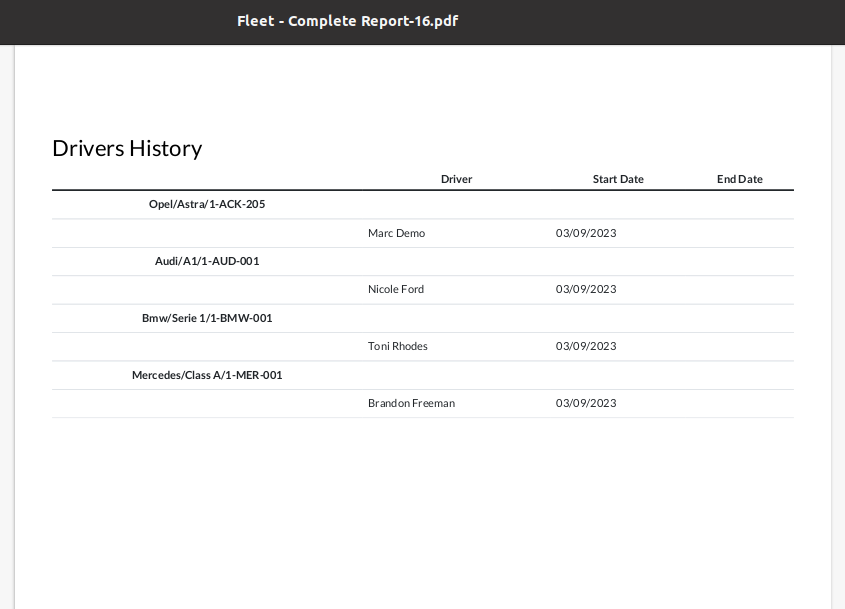Click the Driver column header
The image size is (845, 609).
click(456, 179)
